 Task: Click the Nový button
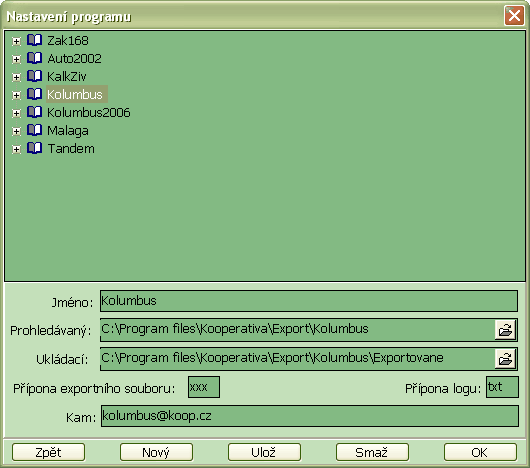(x=156, y=452)
